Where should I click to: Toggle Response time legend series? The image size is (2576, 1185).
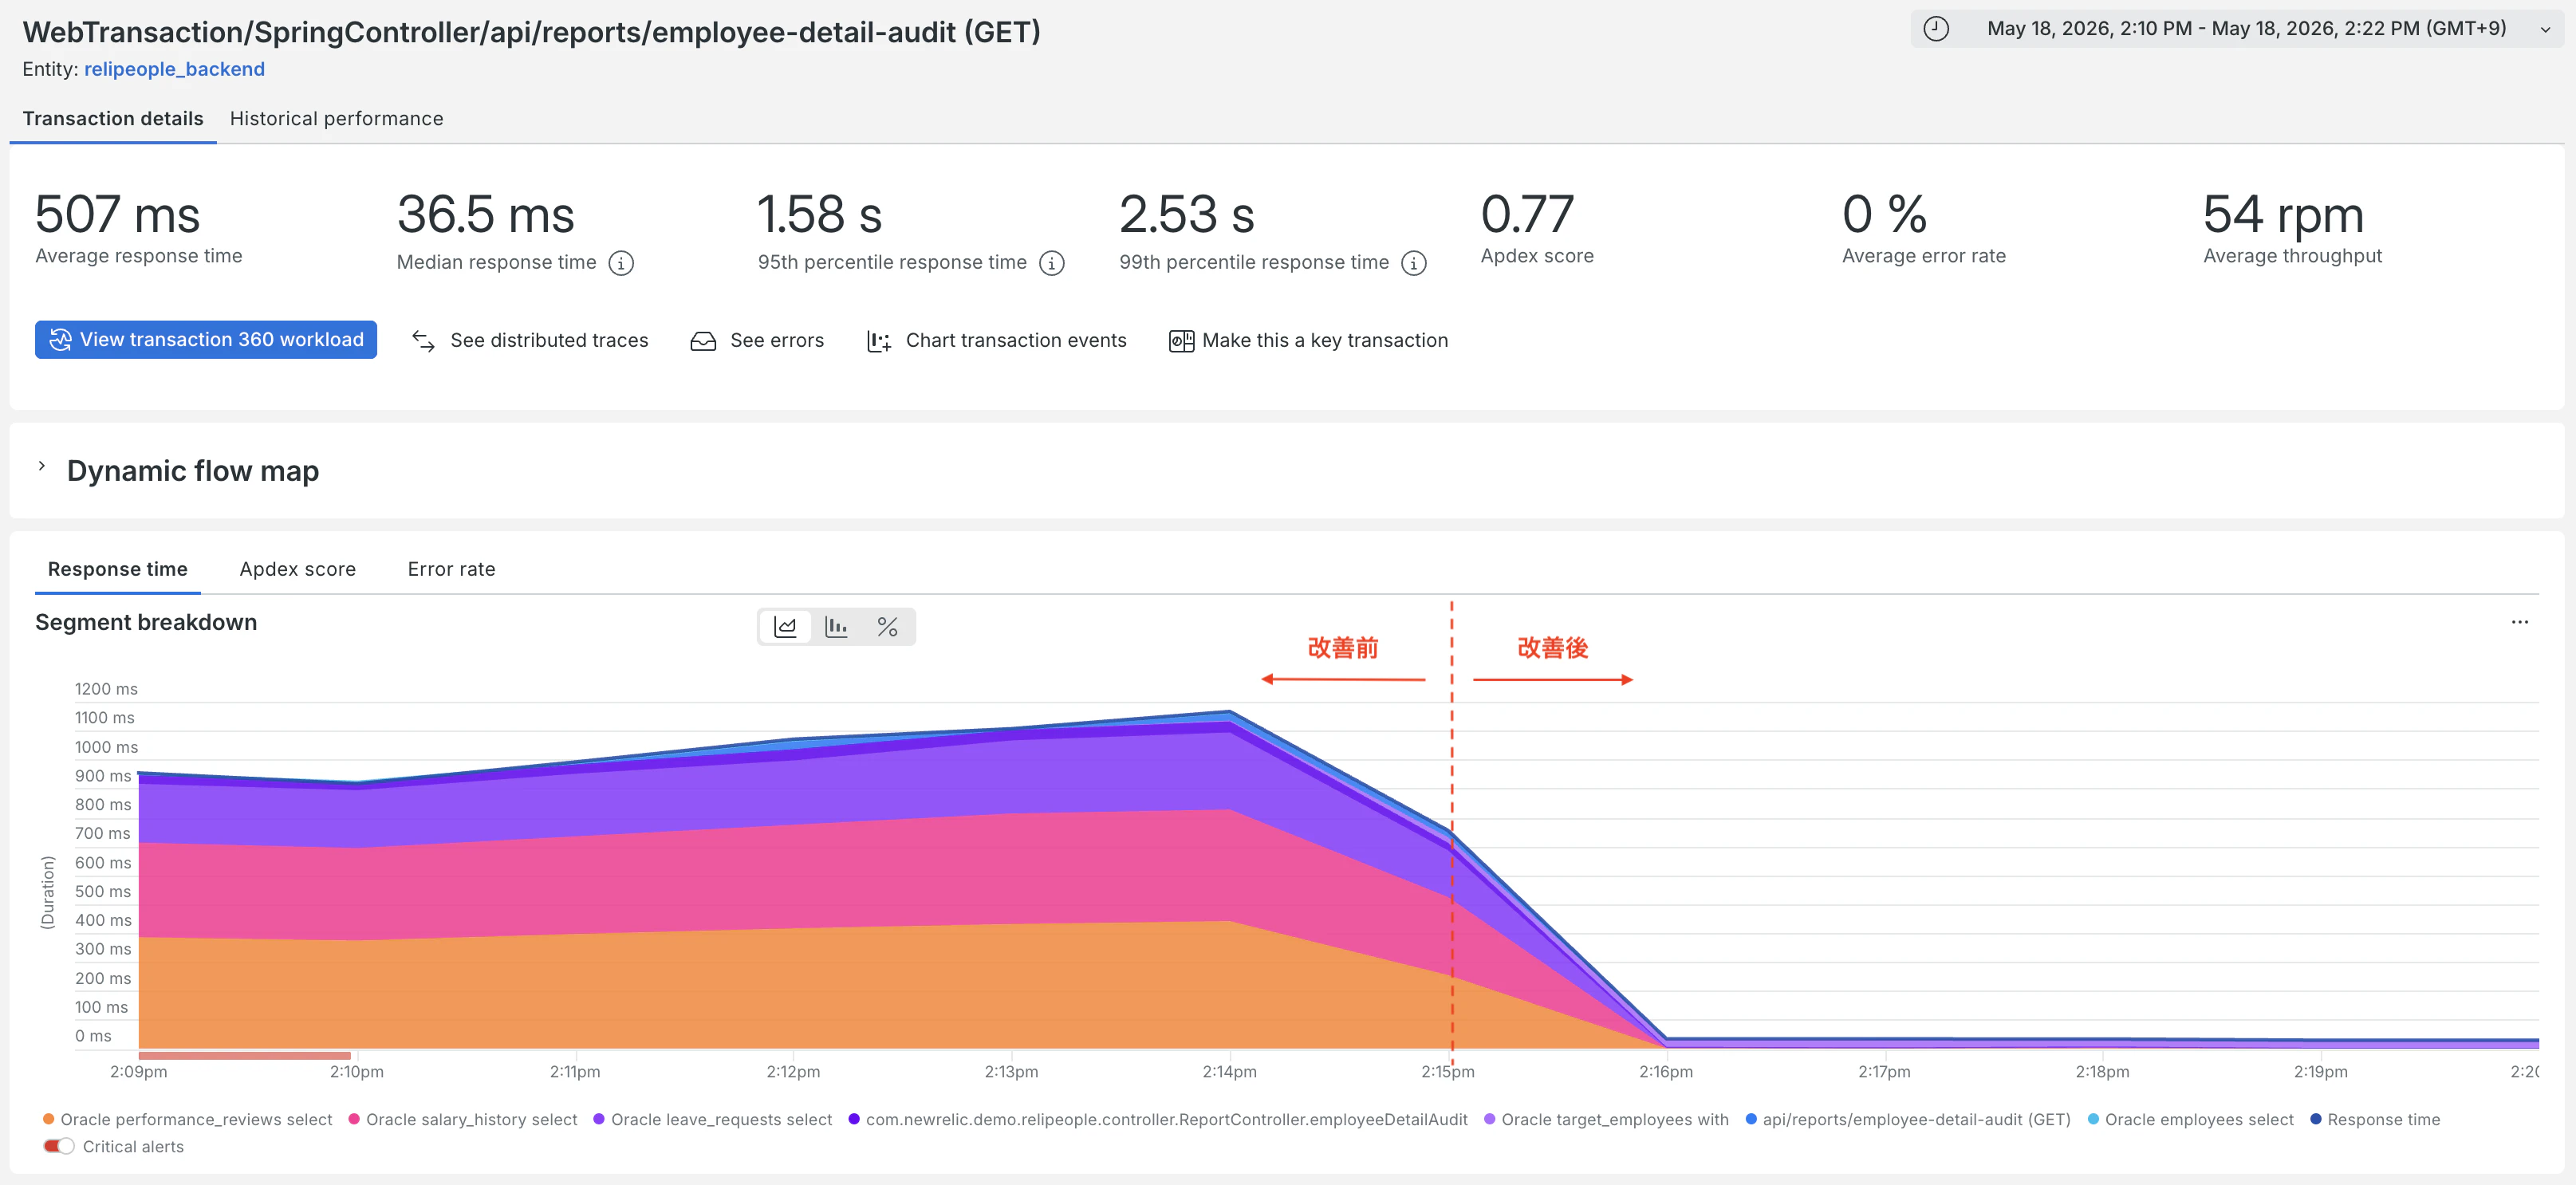tap(2375, 1119)
